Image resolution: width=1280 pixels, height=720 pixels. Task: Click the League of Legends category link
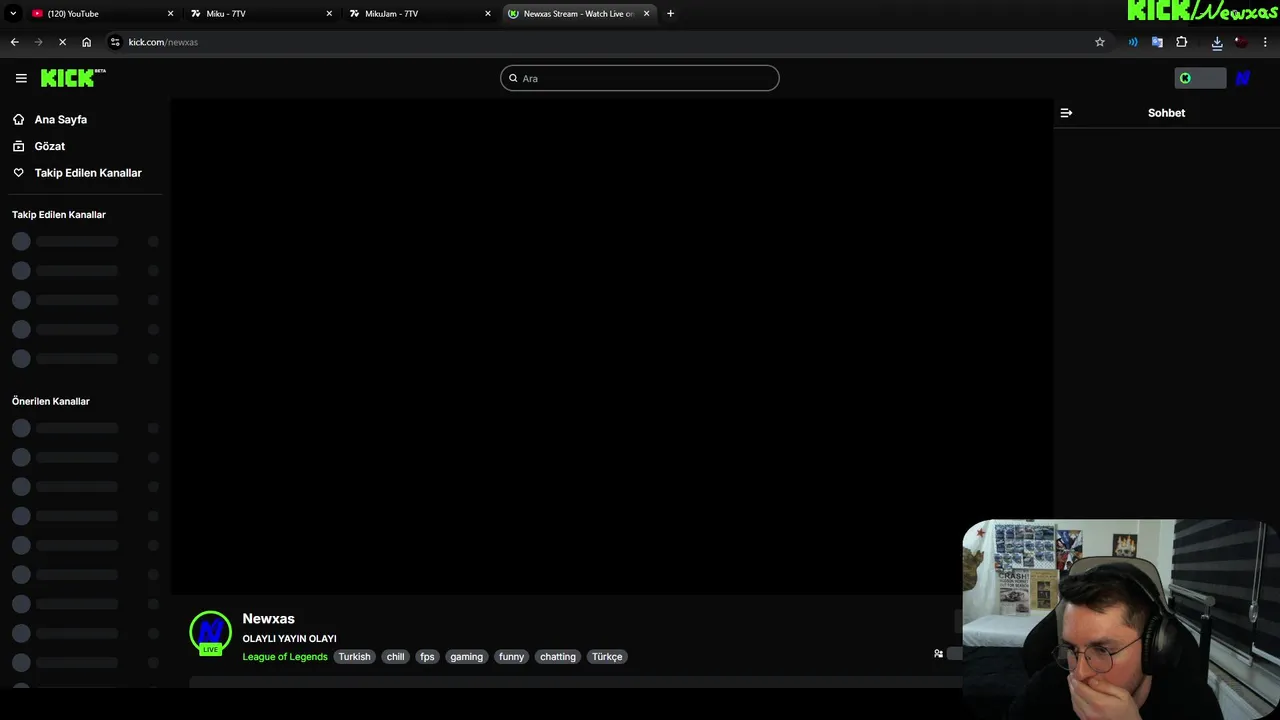[x=285, y=657]
